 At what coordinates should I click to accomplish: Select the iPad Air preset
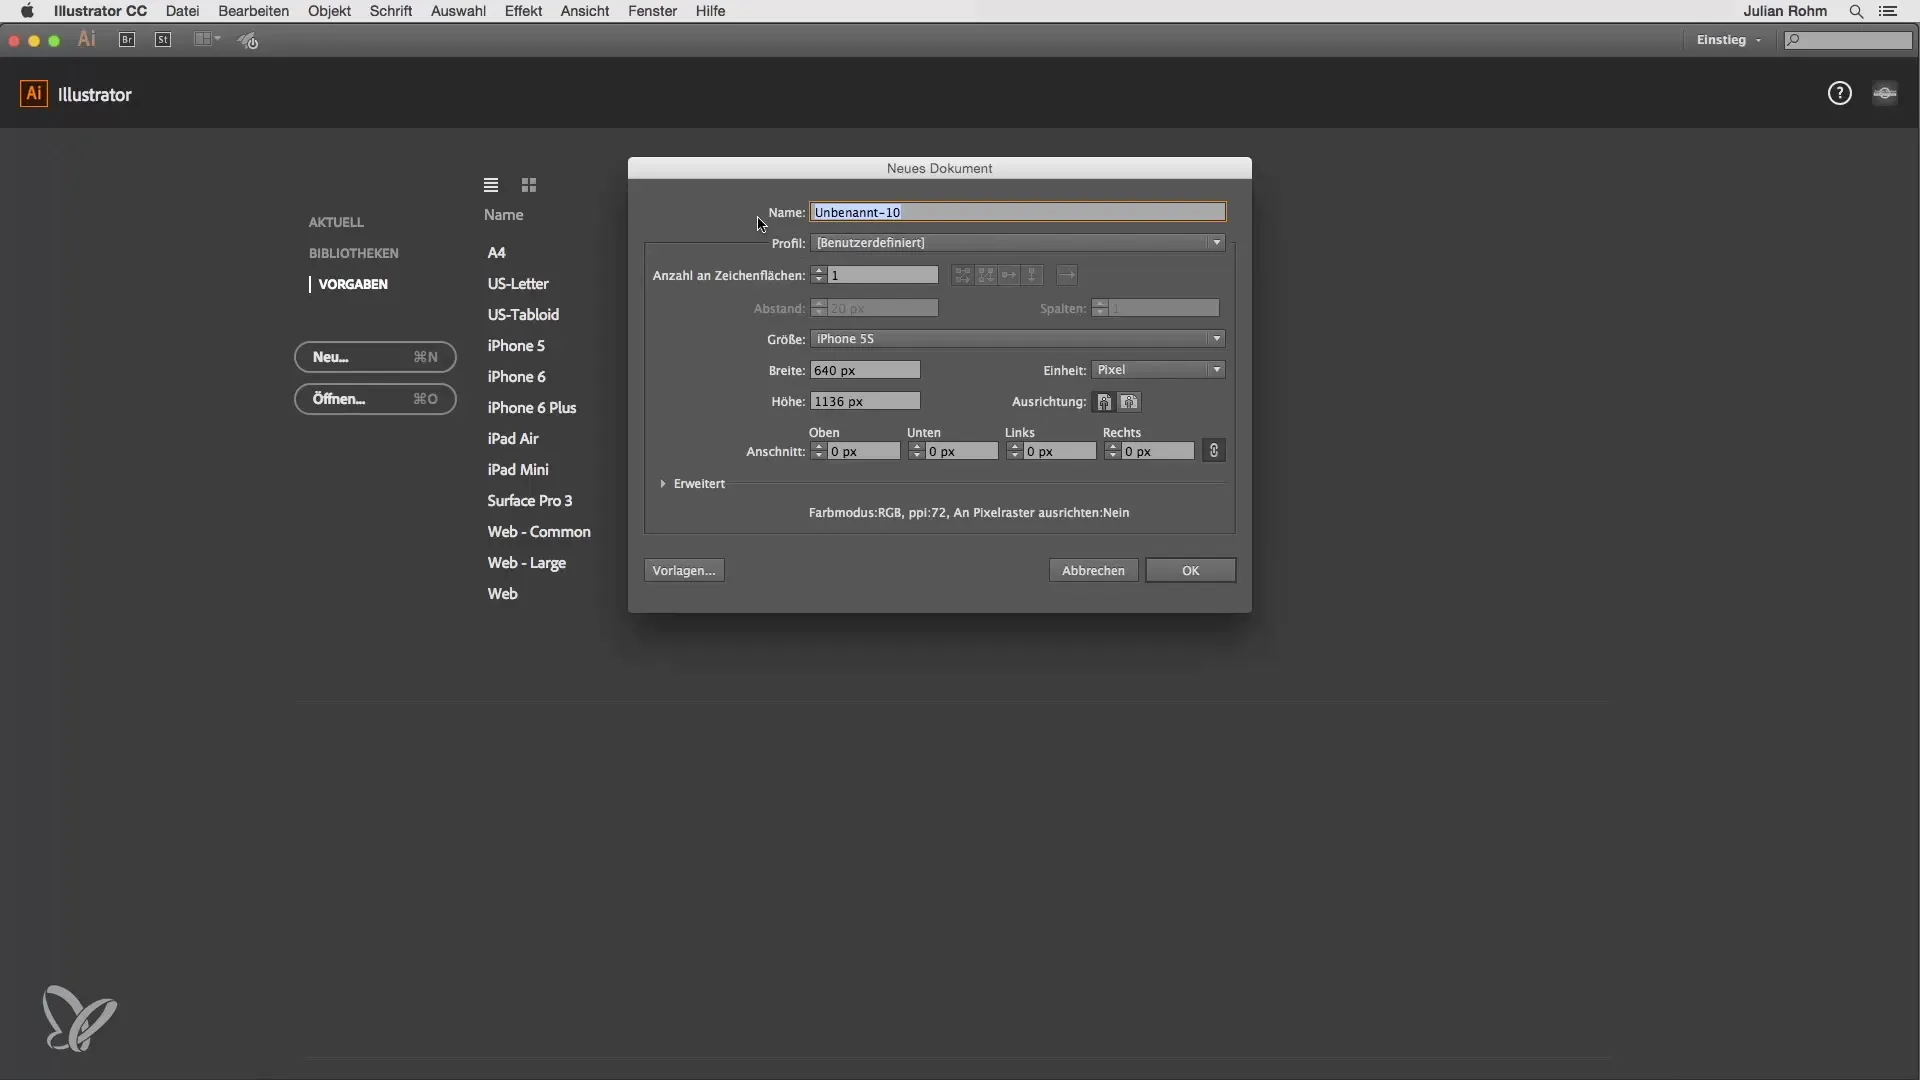(513, 439)
